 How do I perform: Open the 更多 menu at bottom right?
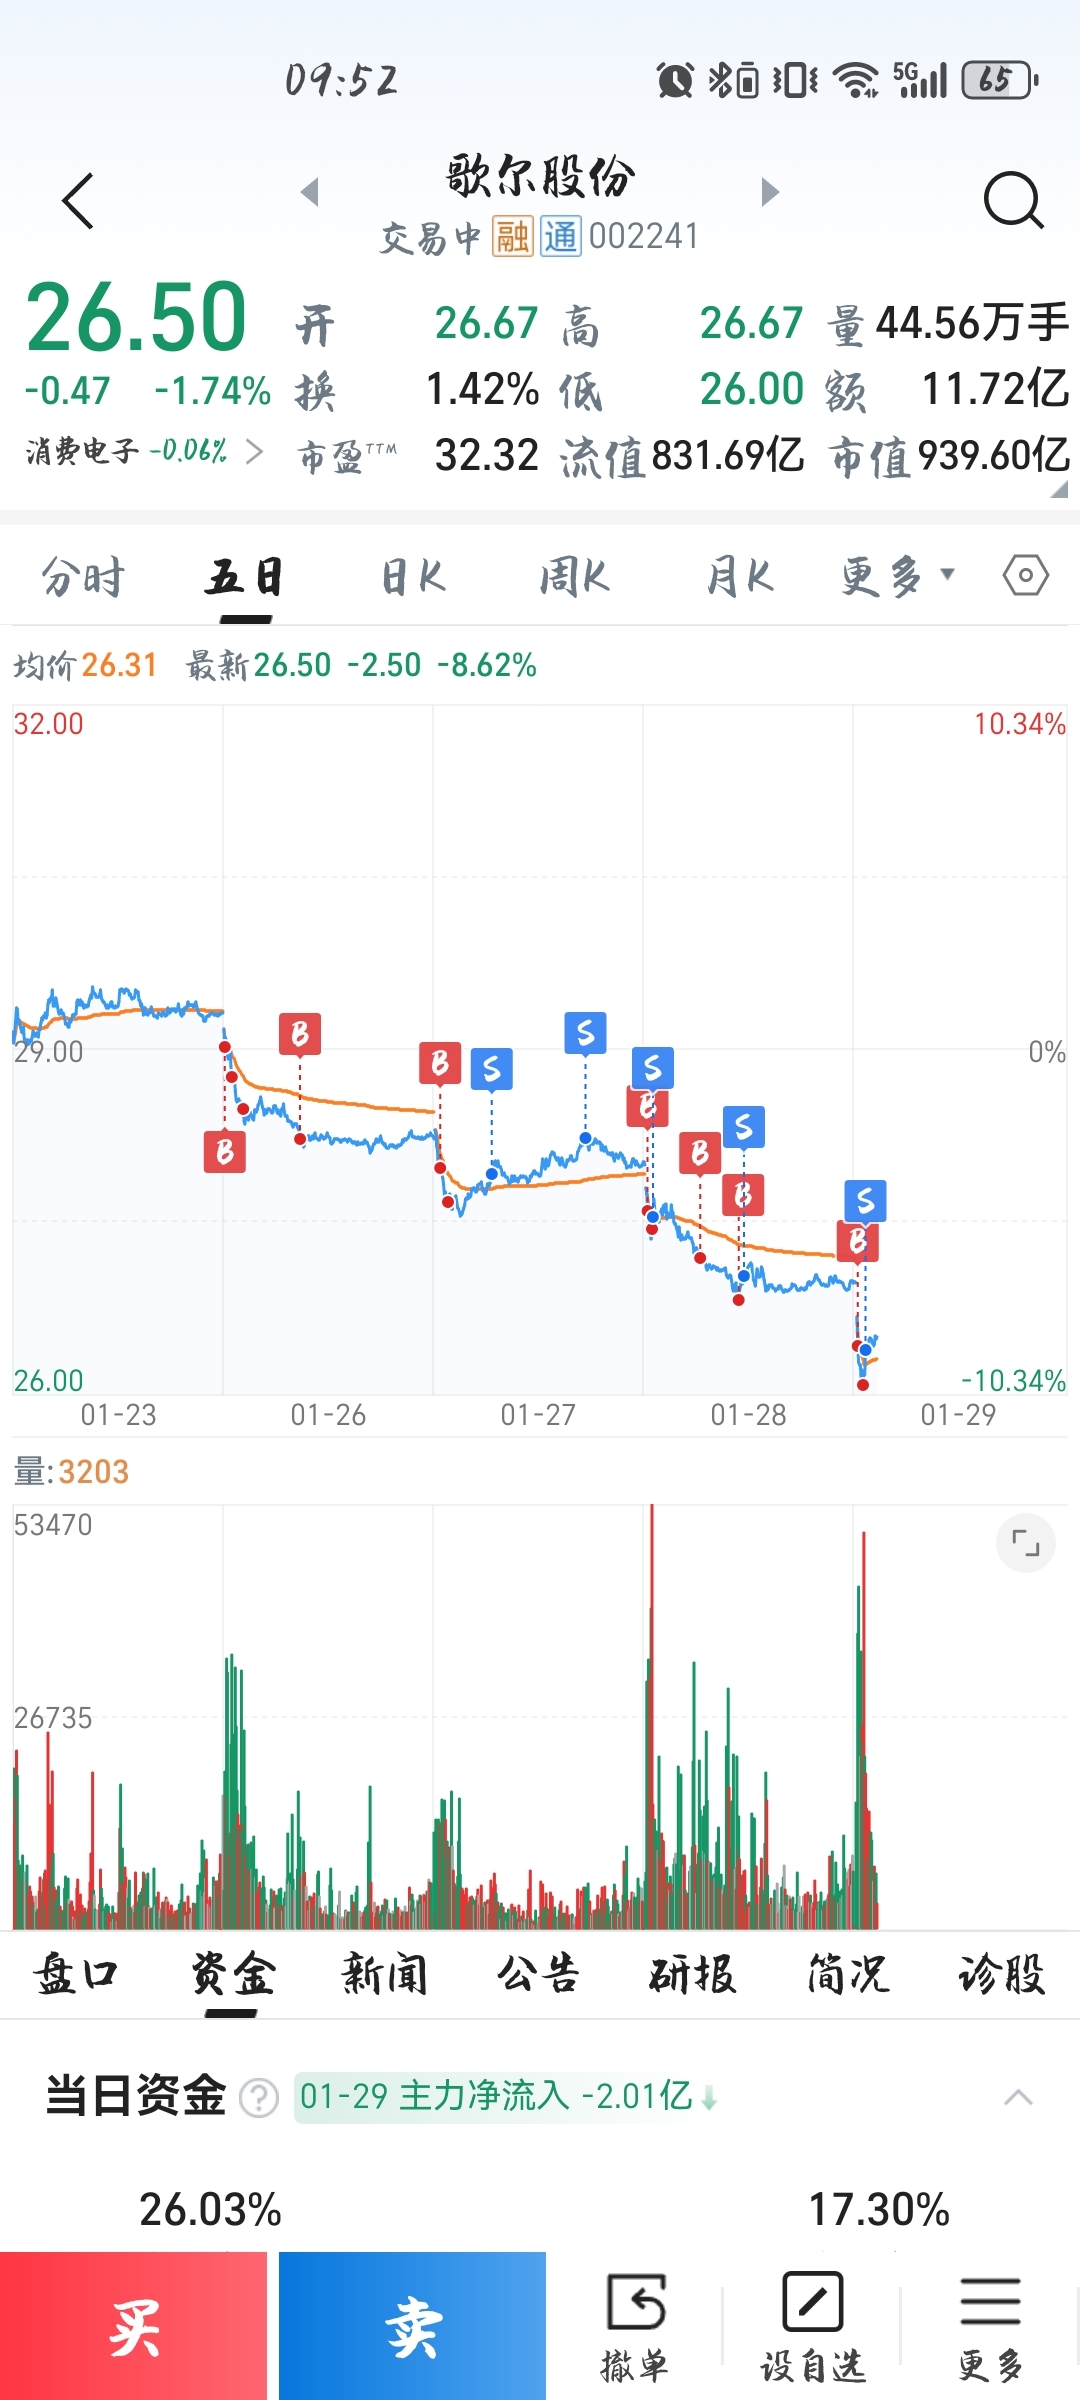click(990, 2324)
